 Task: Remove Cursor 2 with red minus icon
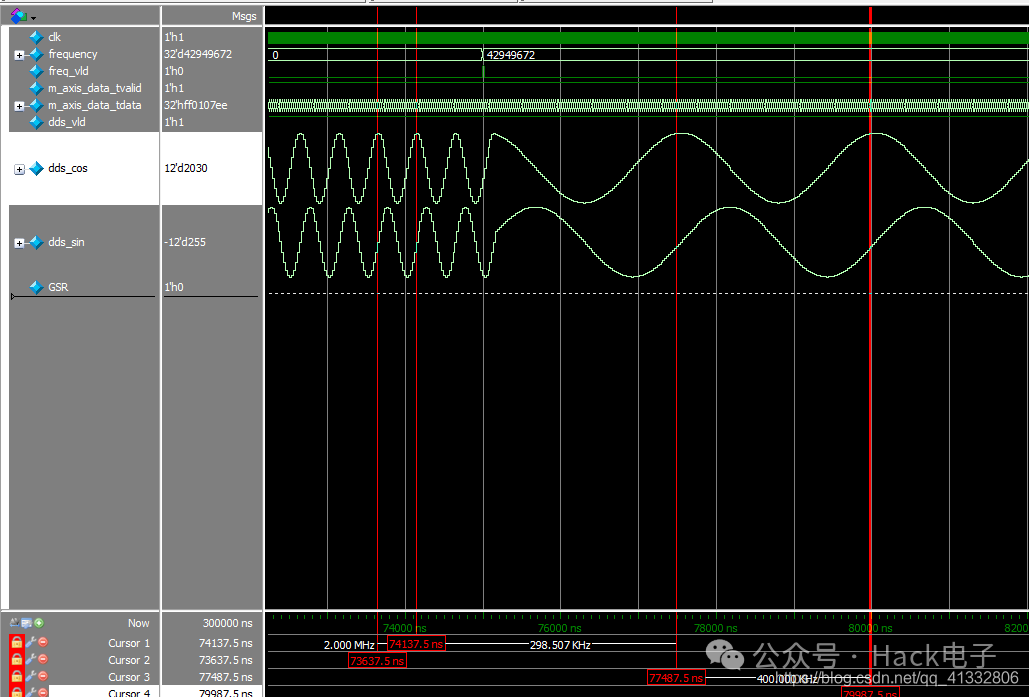(x=43, y=659)
